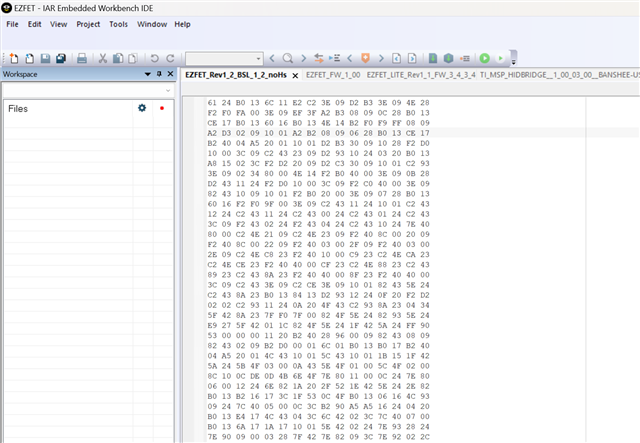Click Download and Debug green circle
Screen dimensions: 640x443
point(484,58)
